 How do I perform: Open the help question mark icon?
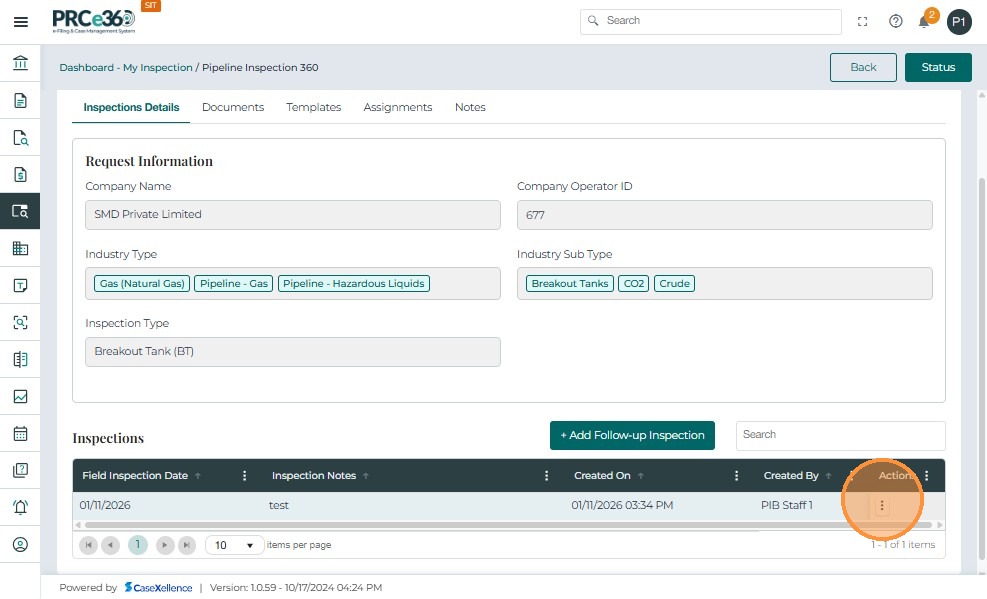(895, 21)
